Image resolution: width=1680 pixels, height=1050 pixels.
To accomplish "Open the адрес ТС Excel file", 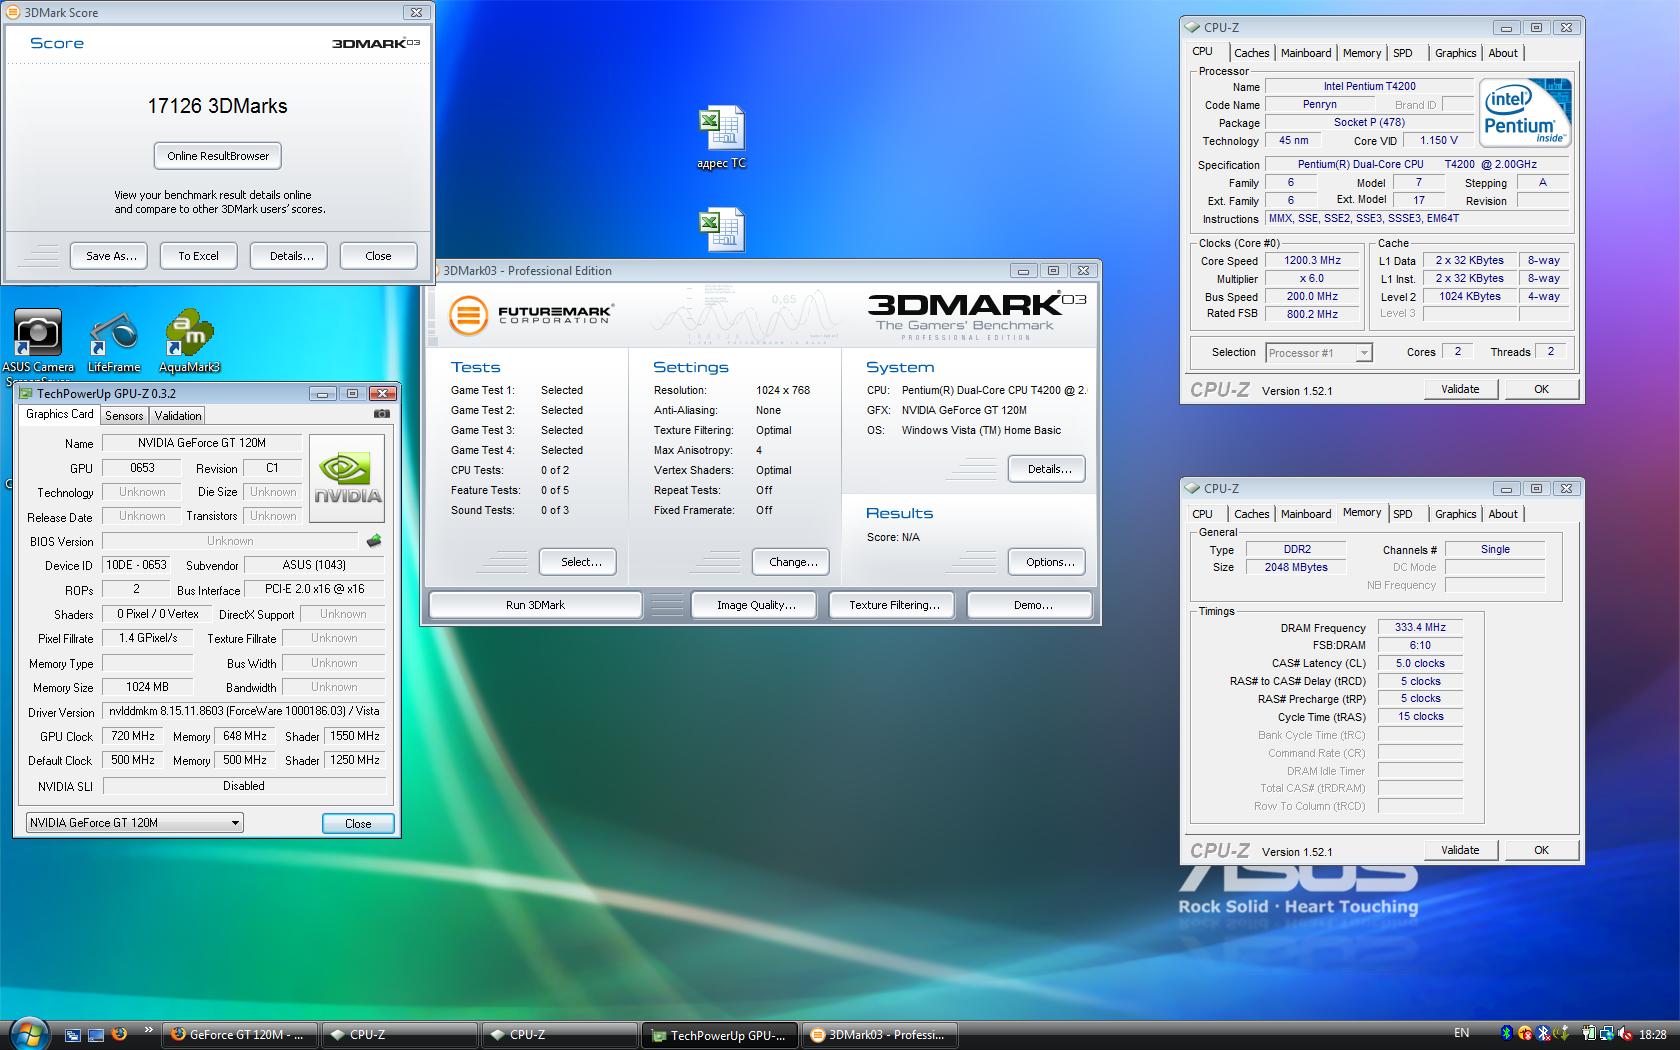I will click(721, 138).
